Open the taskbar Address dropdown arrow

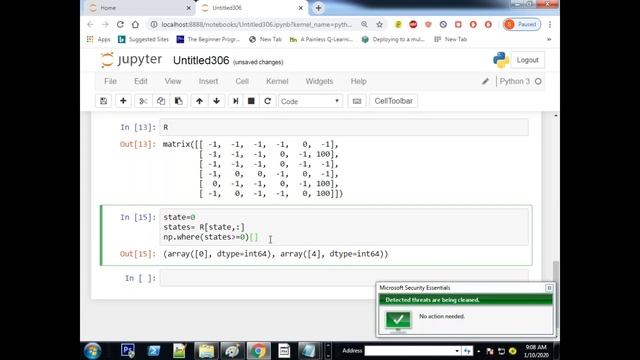coord(457,351)
